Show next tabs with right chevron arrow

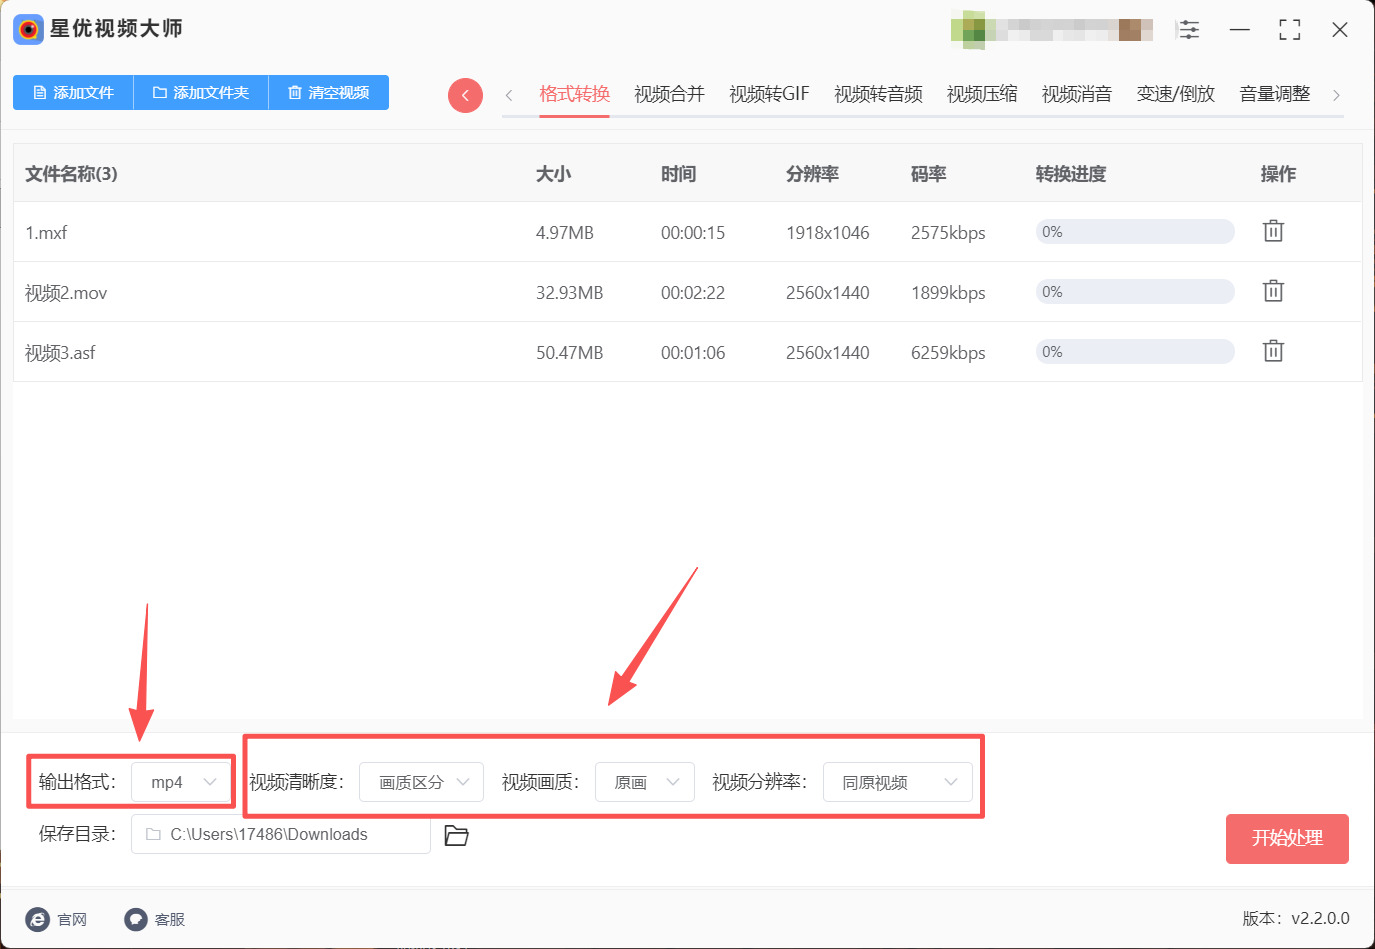[1336, 95]
